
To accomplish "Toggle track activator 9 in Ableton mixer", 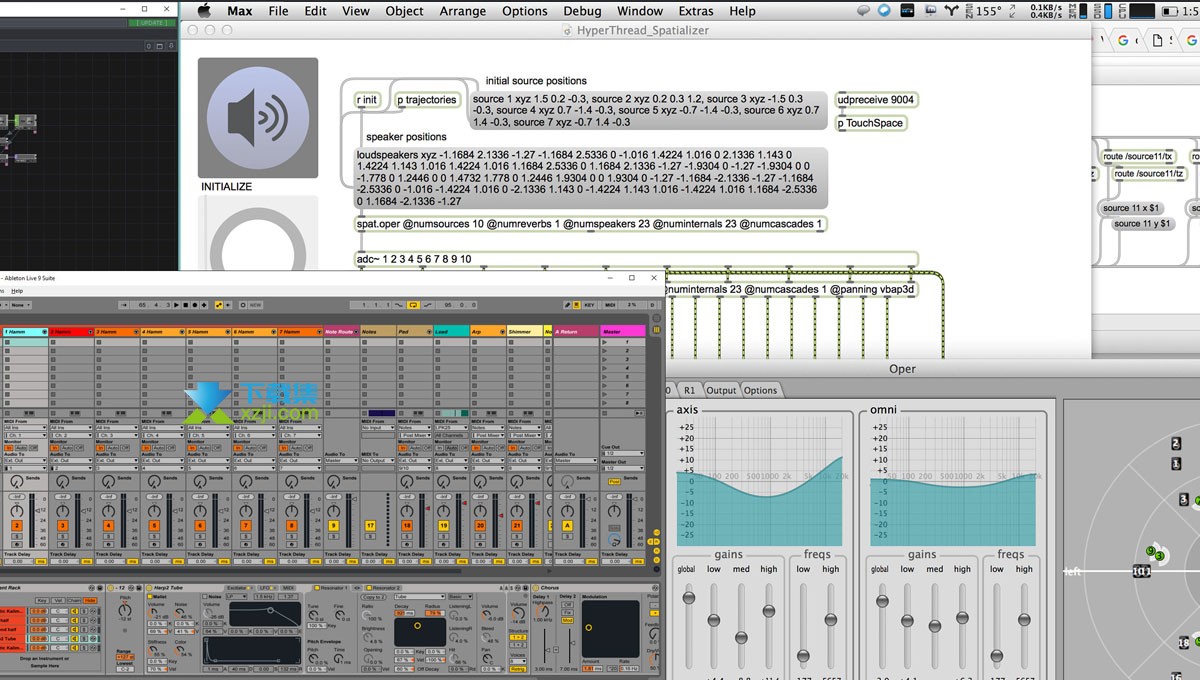I will (334, 525).
